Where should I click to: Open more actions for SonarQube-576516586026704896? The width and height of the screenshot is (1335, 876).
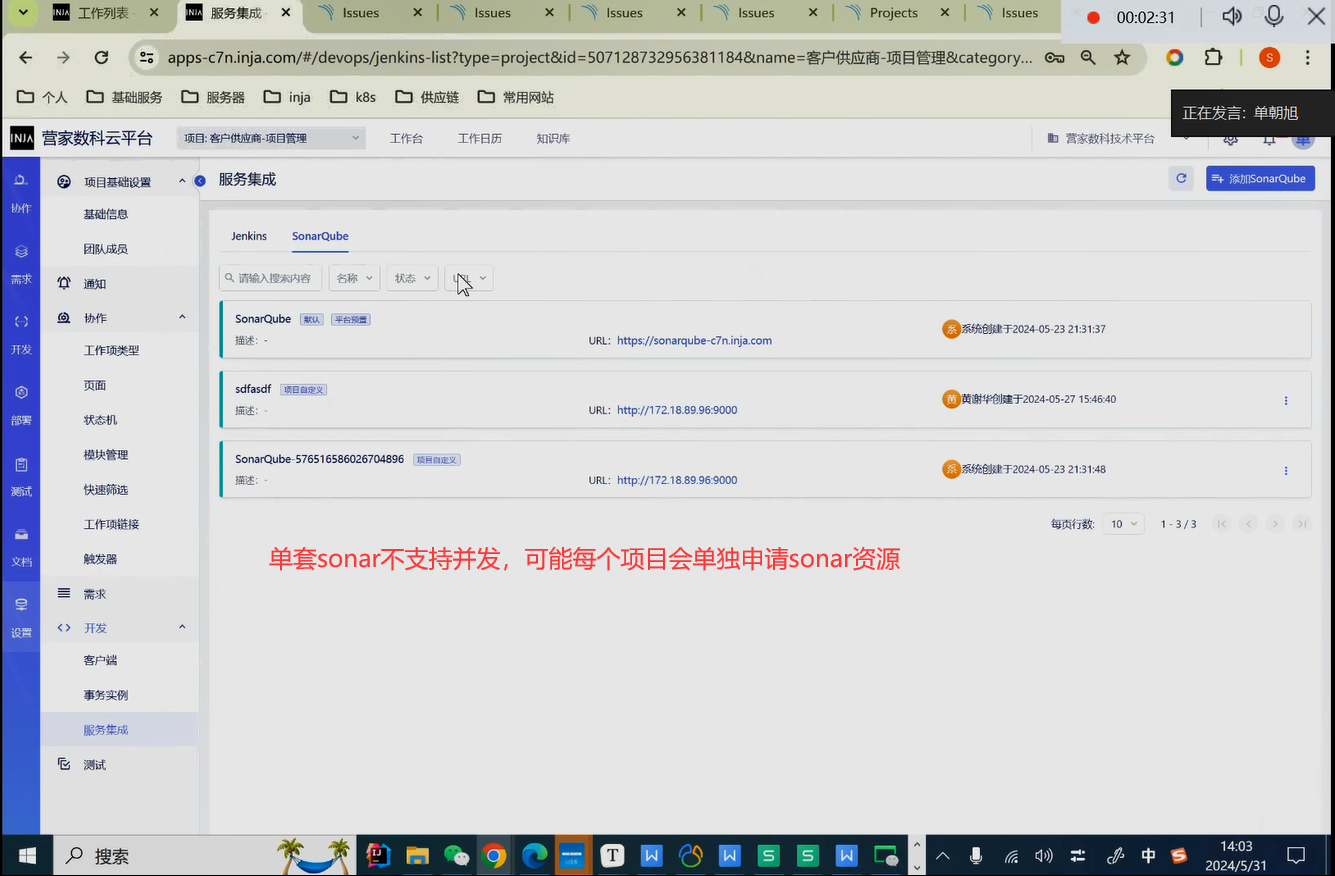1286,470
